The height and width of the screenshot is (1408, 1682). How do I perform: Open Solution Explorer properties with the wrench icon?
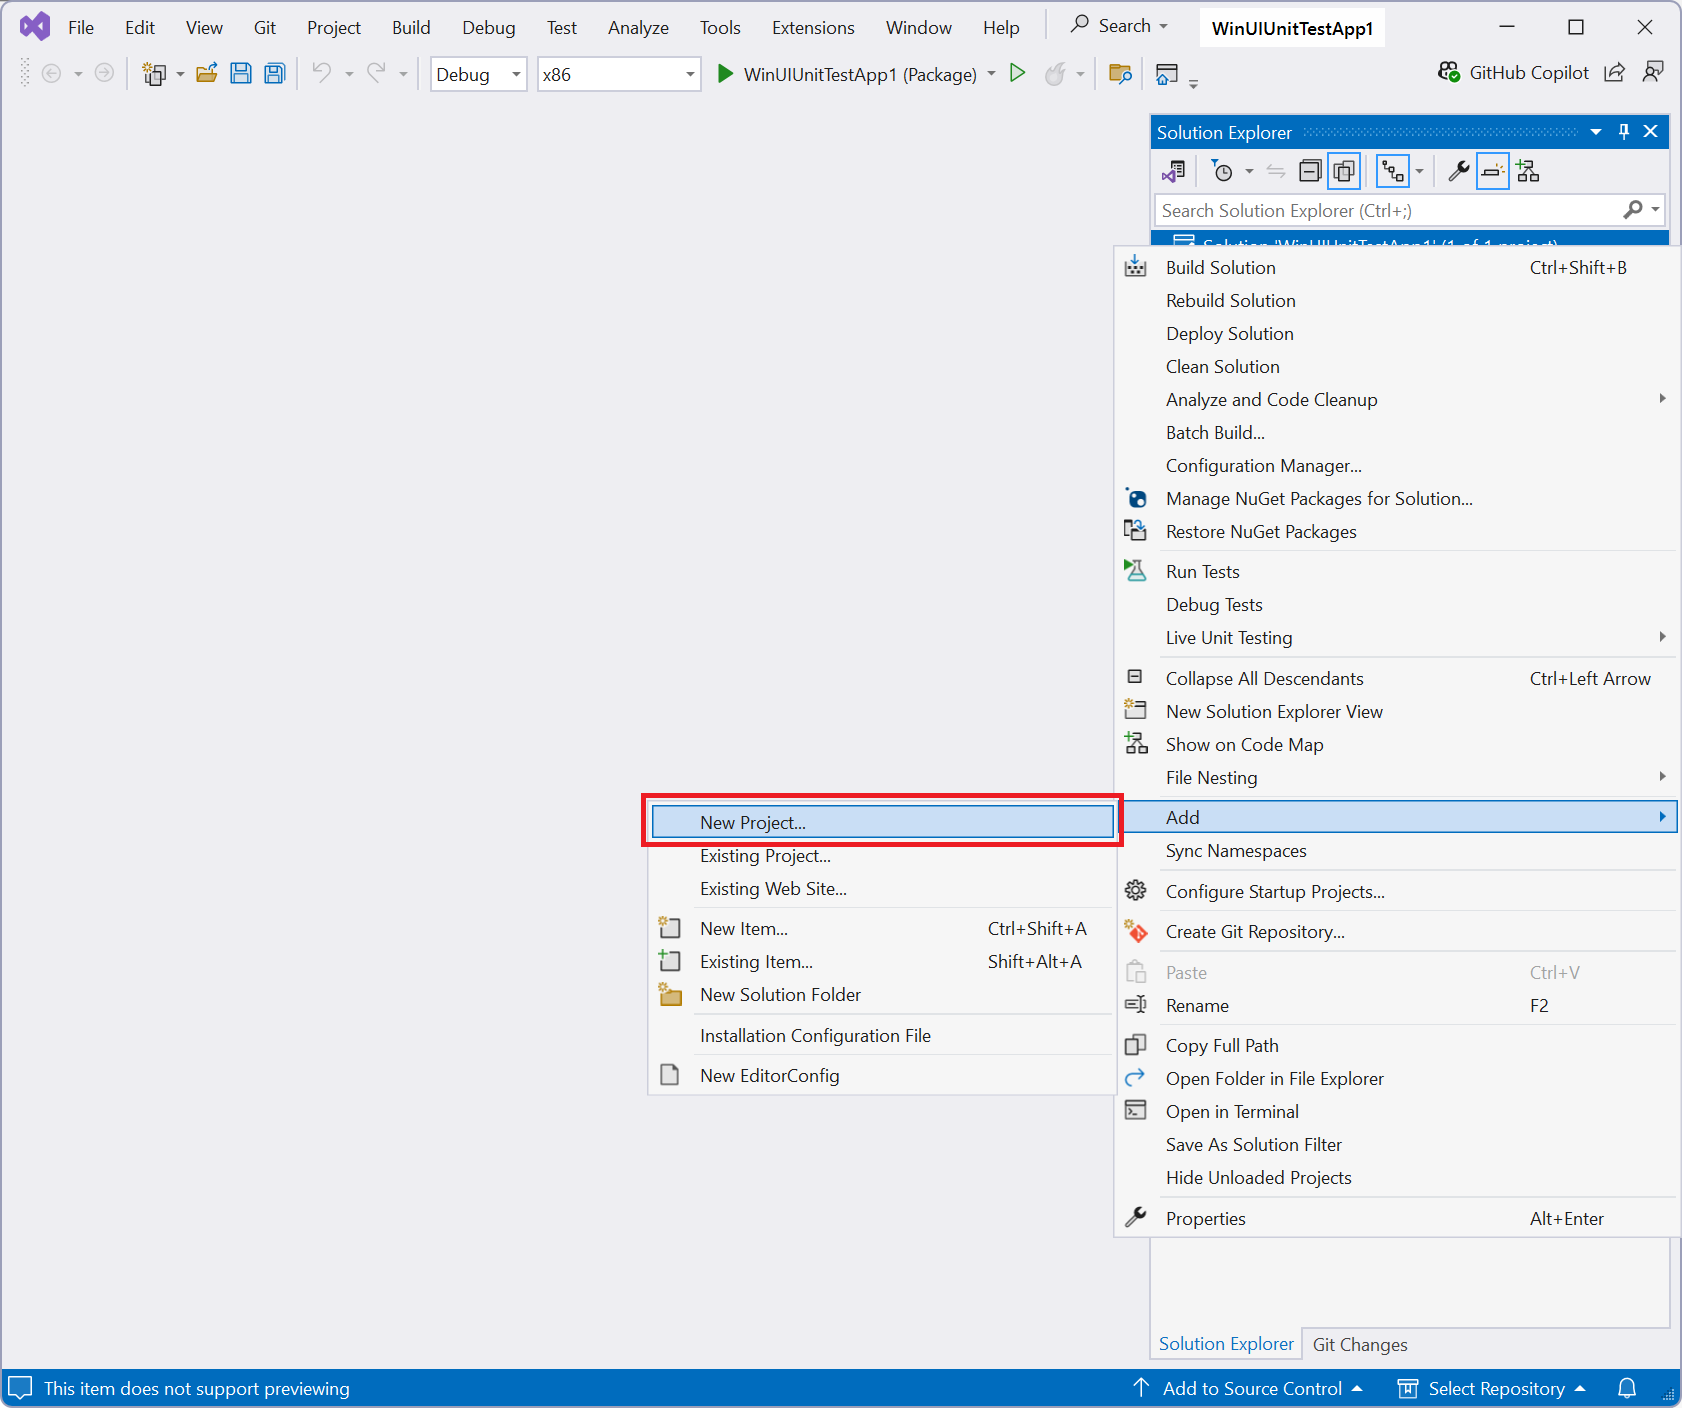[x=1459, y=171]
